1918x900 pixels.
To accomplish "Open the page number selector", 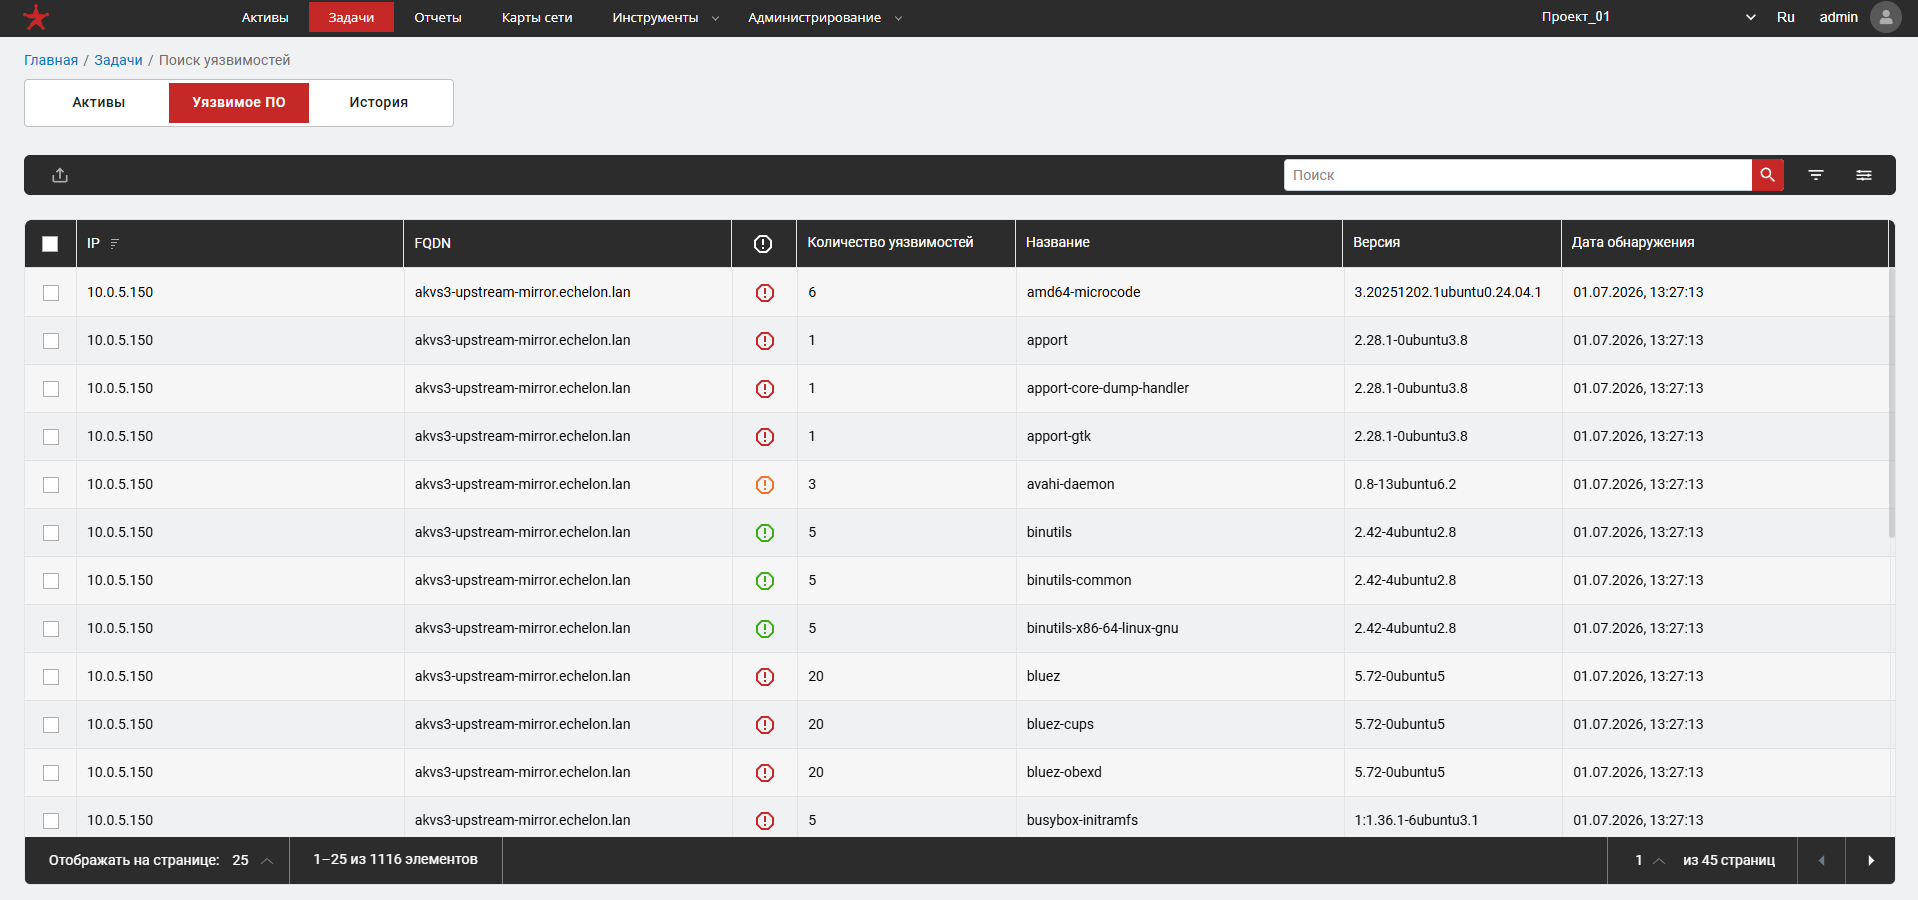I will (x=1649, y=860).
